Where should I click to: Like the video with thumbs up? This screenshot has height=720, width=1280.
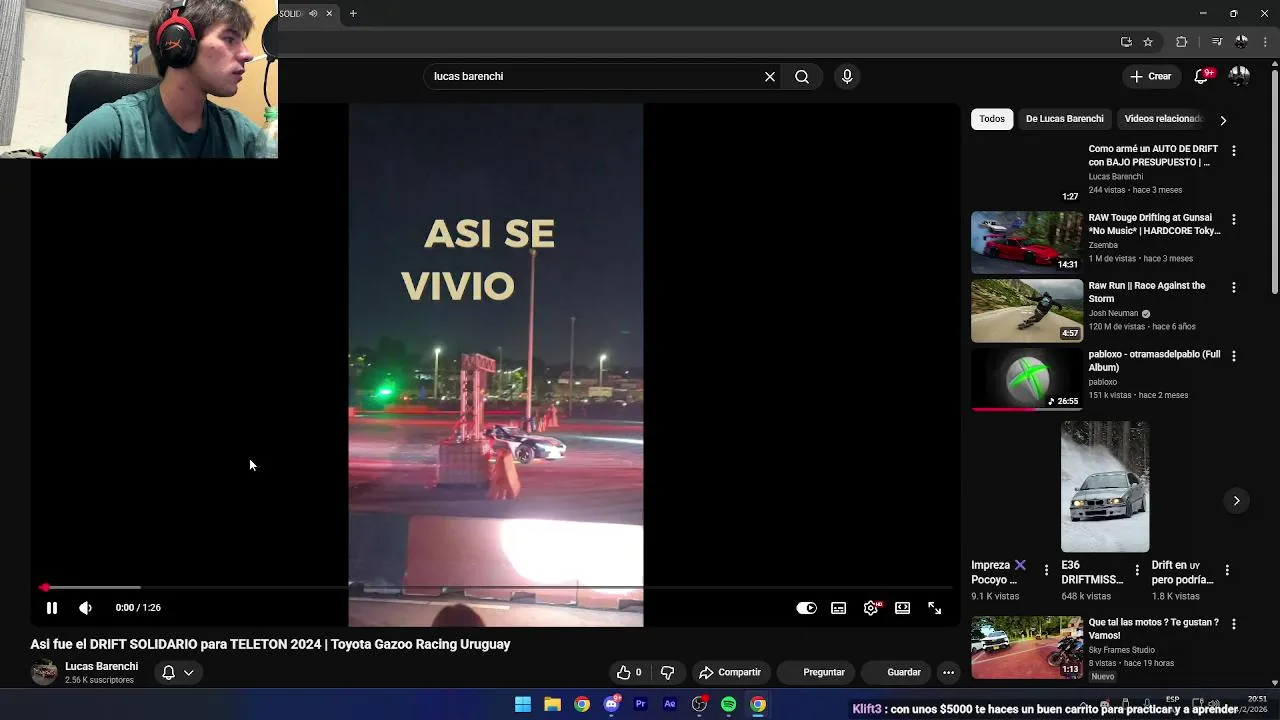click(629, 673)
